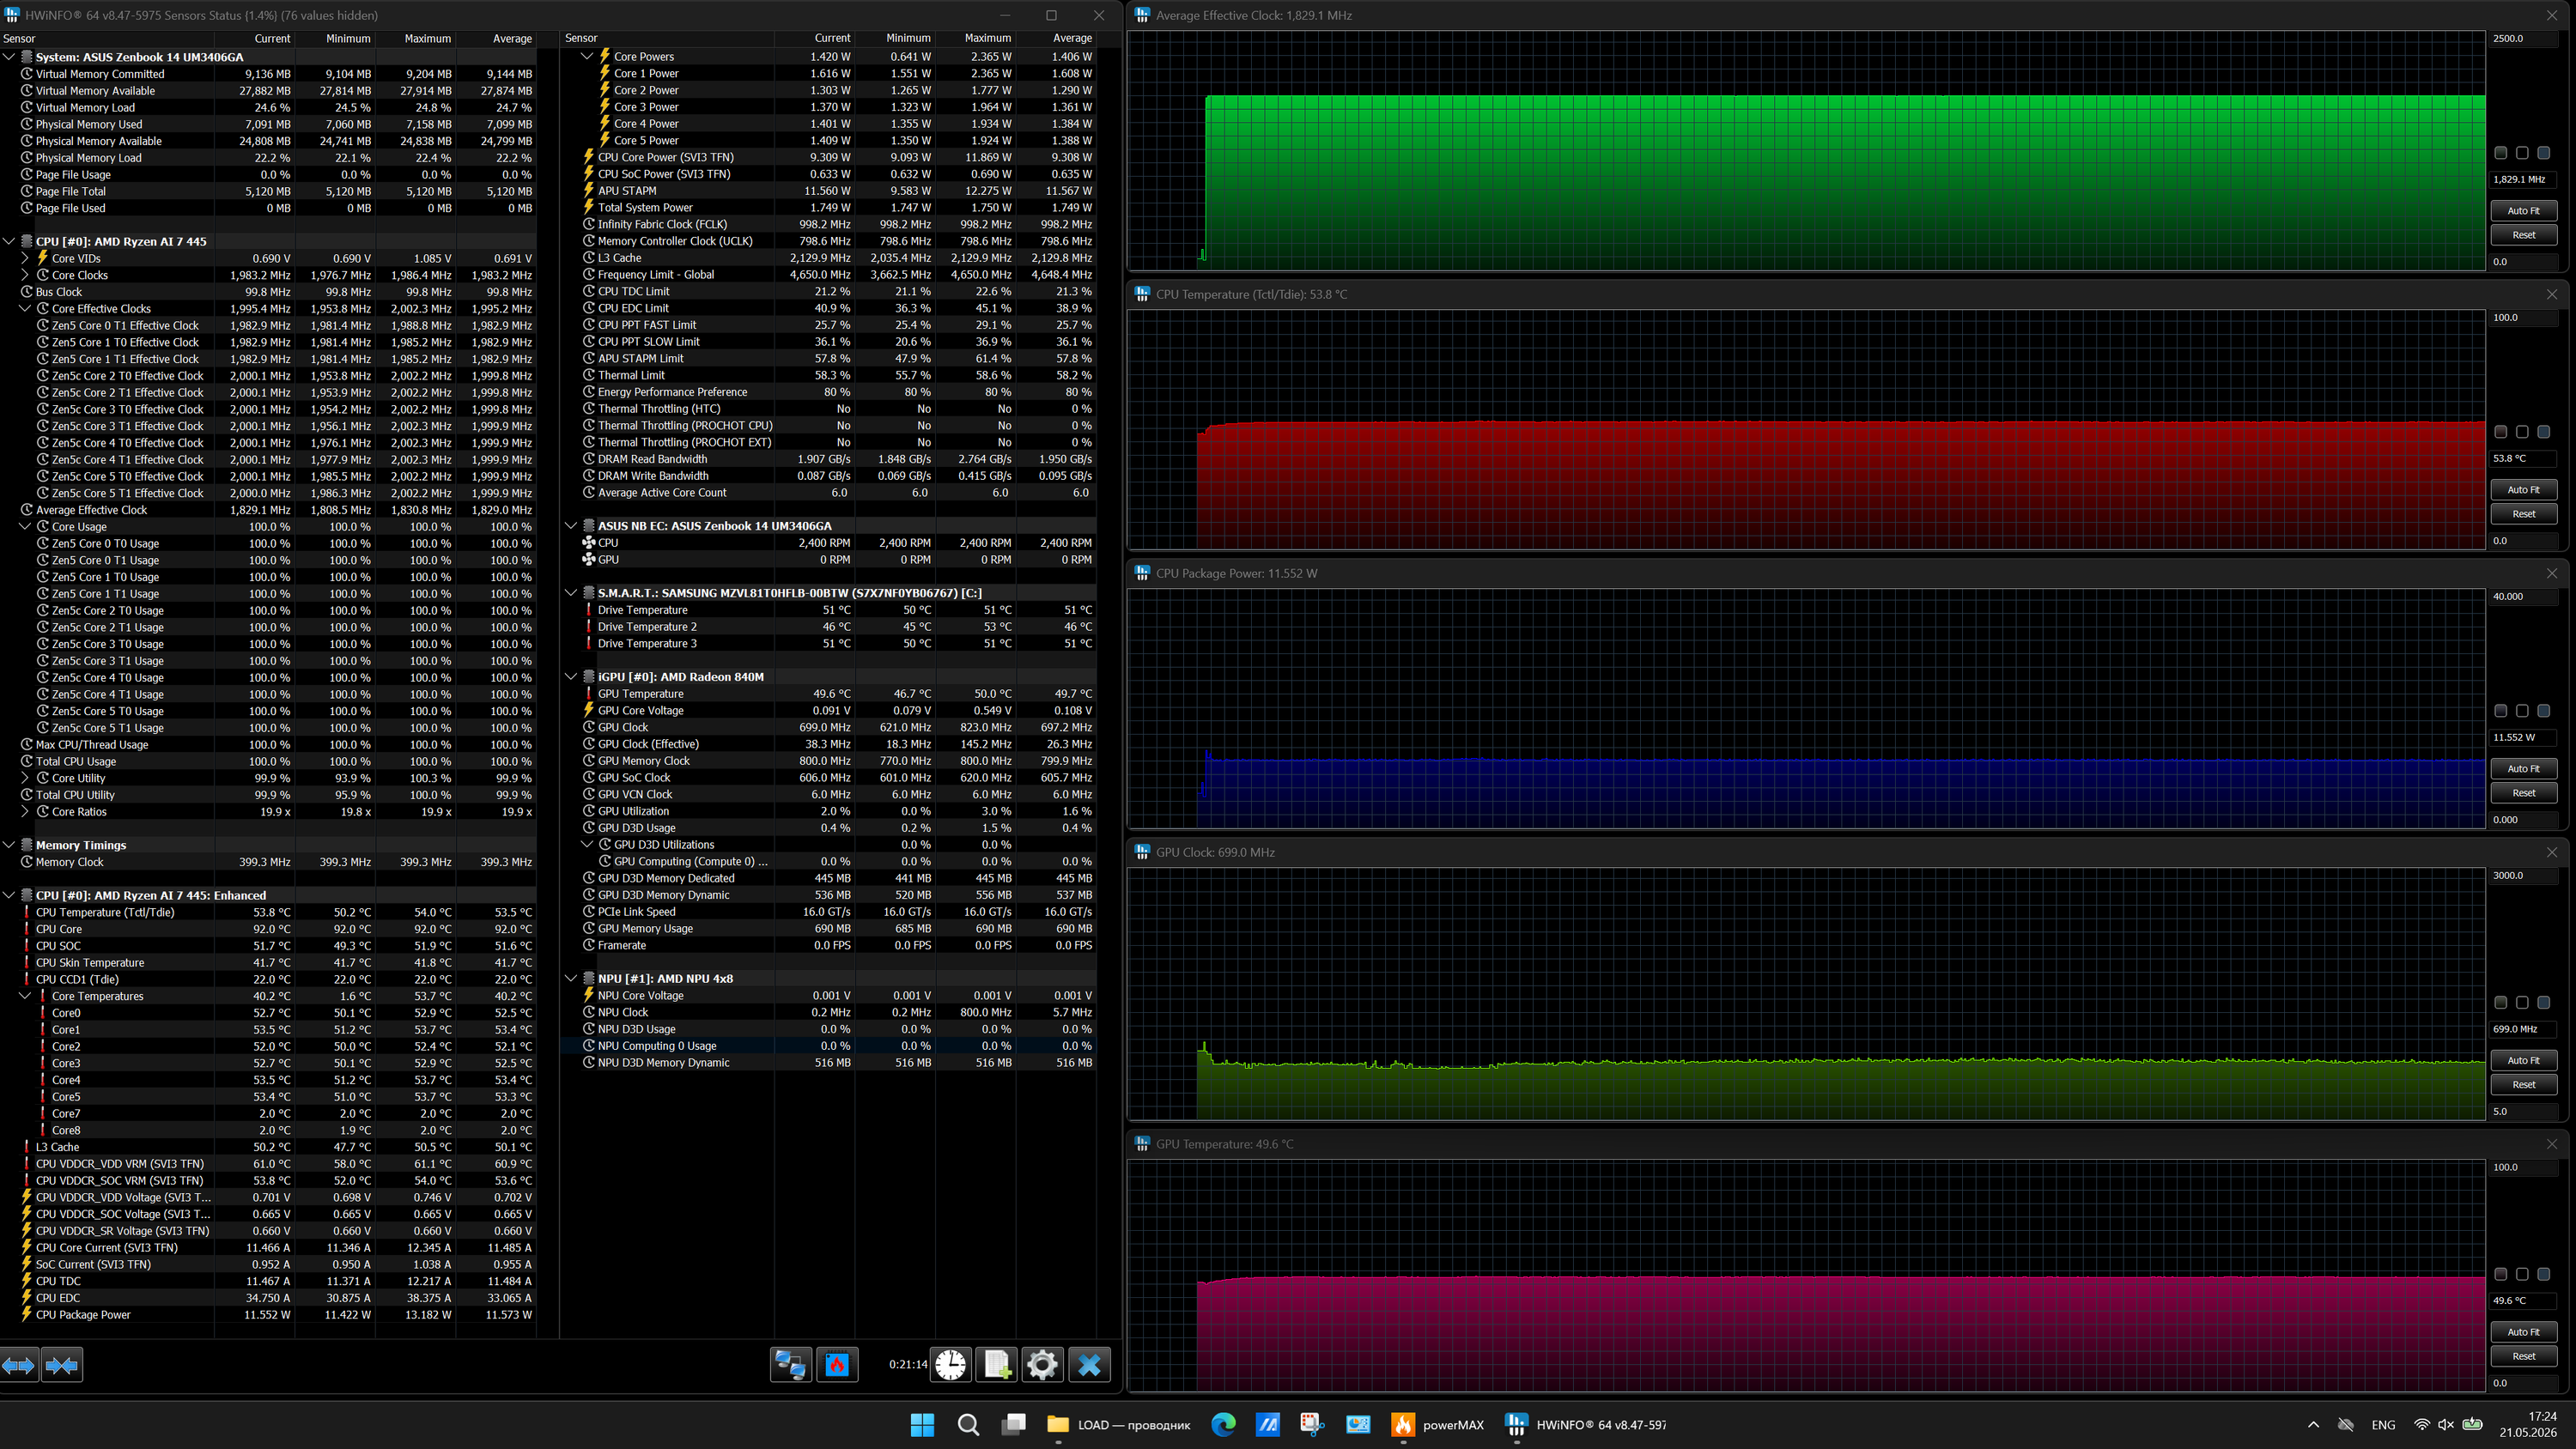
Task: Expand the Core Utility row
Action: [25, 778]
